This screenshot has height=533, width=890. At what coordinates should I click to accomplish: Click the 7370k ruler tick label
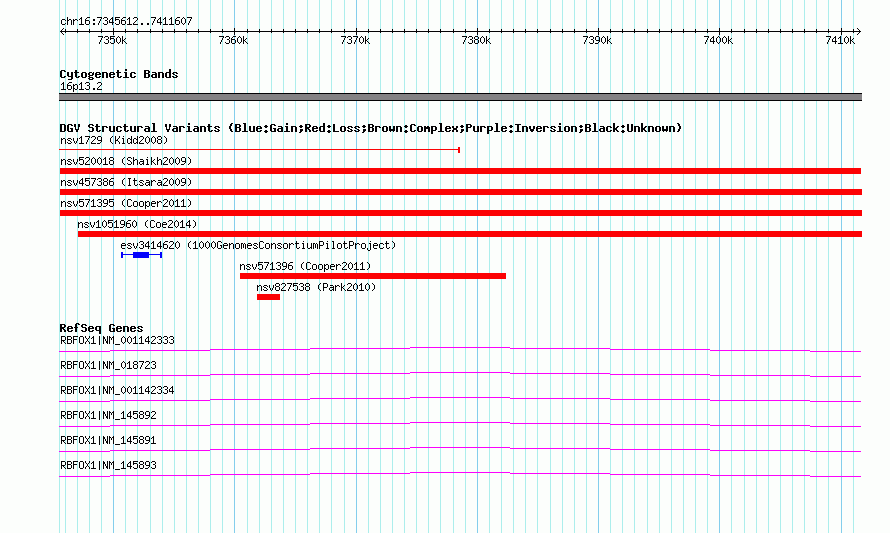click(x=355, y=40)
